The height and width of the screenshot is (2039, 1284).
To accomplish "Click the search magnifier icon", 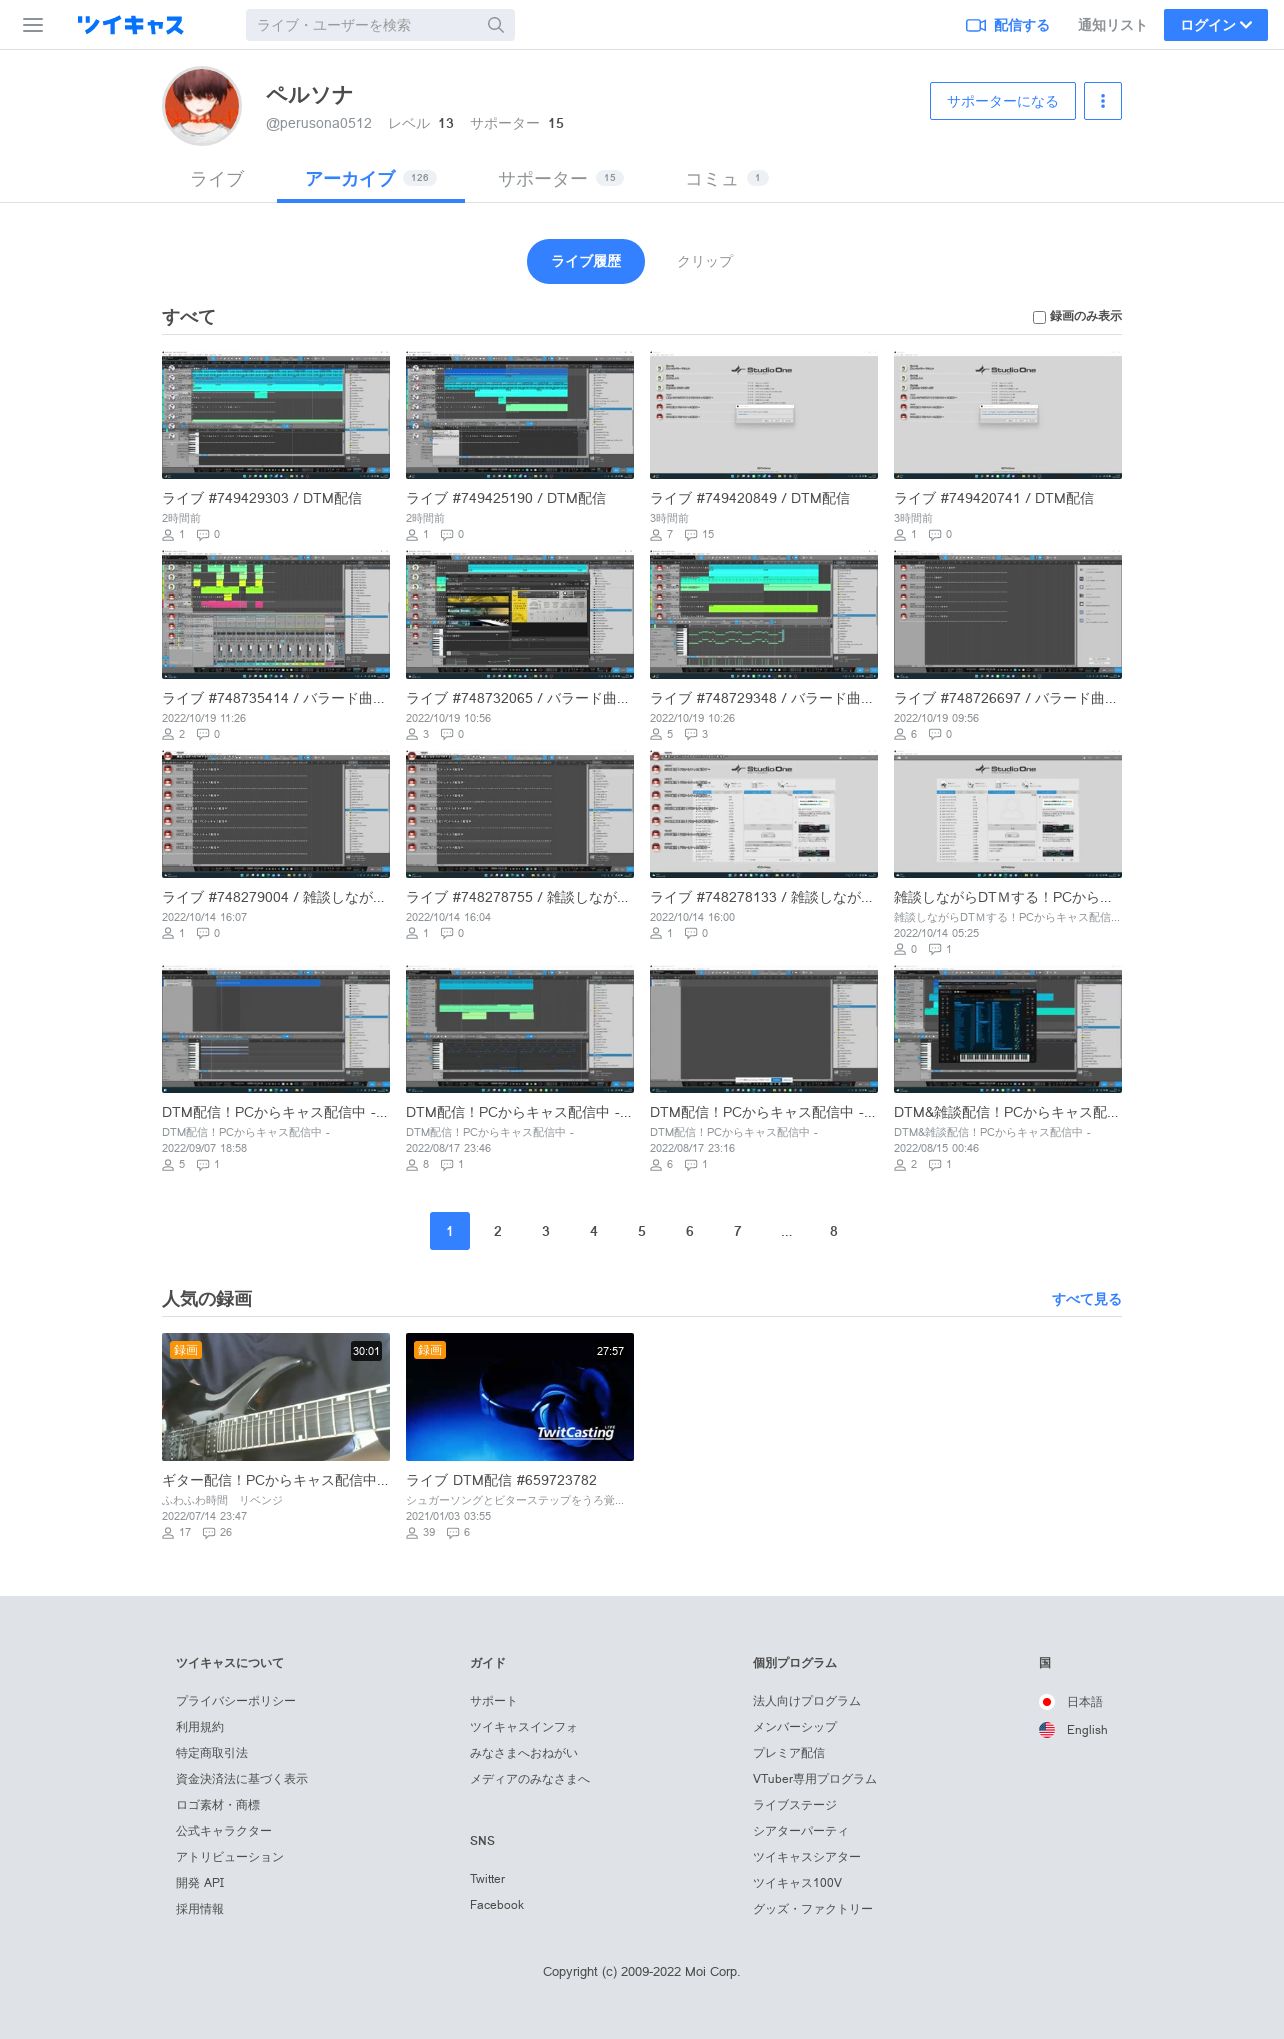I will [x=496, y=25].
